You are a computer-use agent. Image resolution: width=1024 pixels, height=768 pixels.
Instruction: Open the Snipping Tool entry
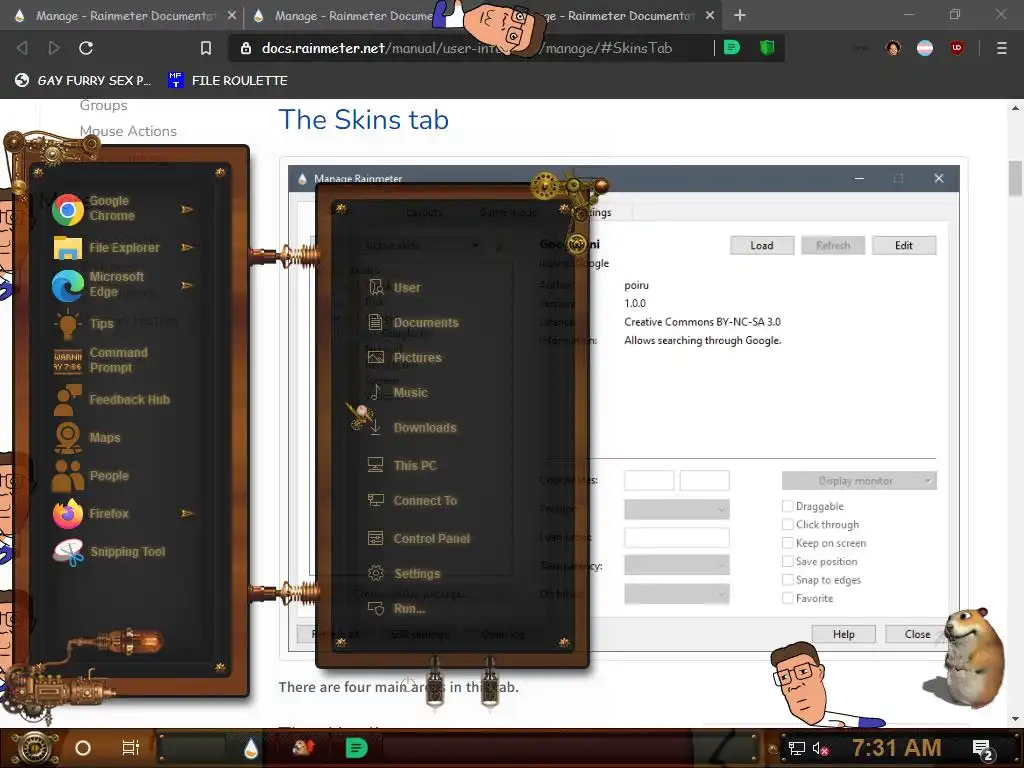109,552
